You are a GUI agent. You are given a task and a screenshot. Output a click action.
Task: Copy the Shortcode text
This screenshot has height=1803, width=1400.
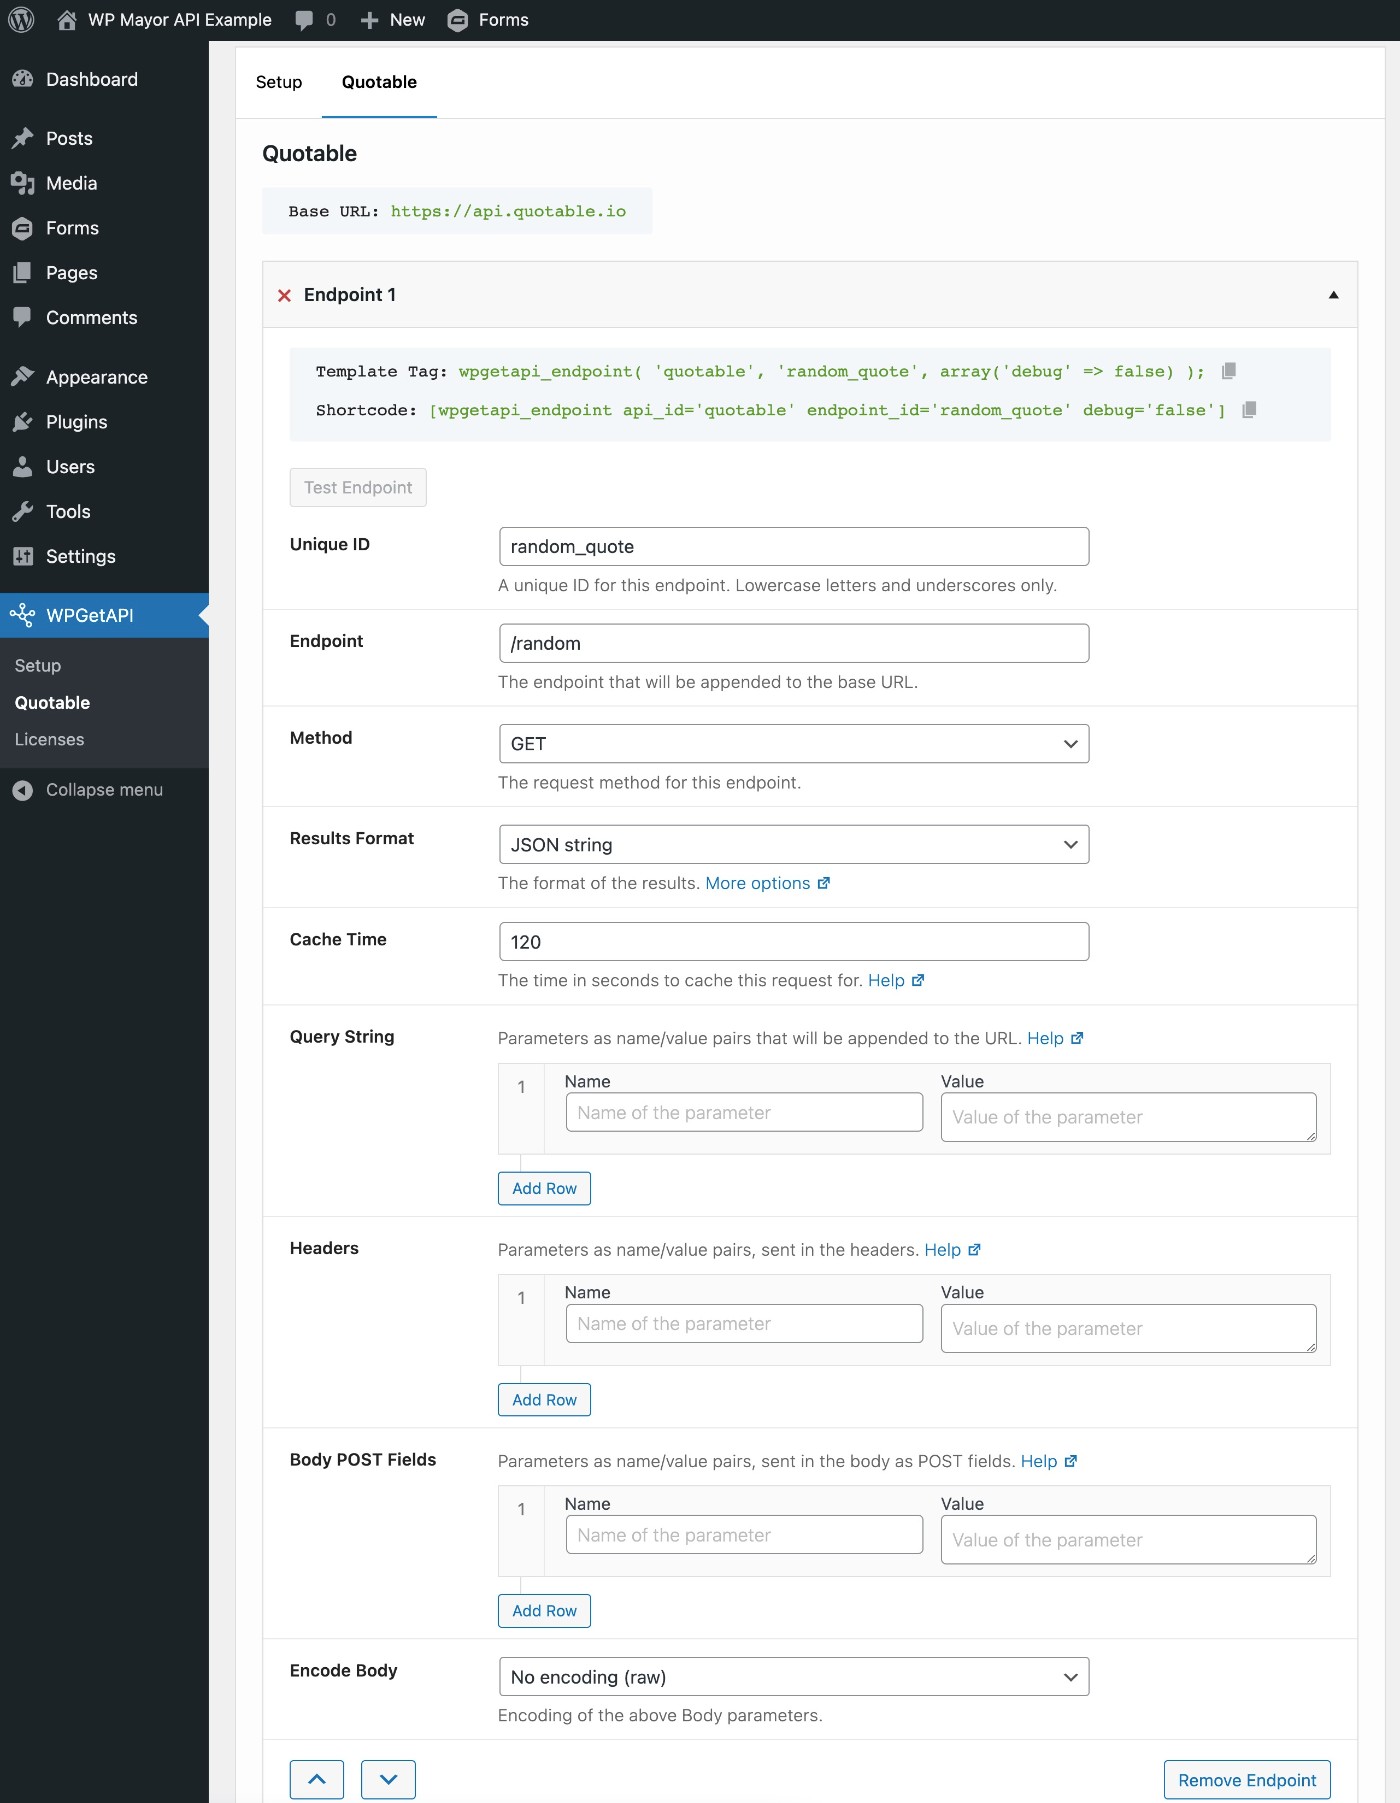(1249, 410)
